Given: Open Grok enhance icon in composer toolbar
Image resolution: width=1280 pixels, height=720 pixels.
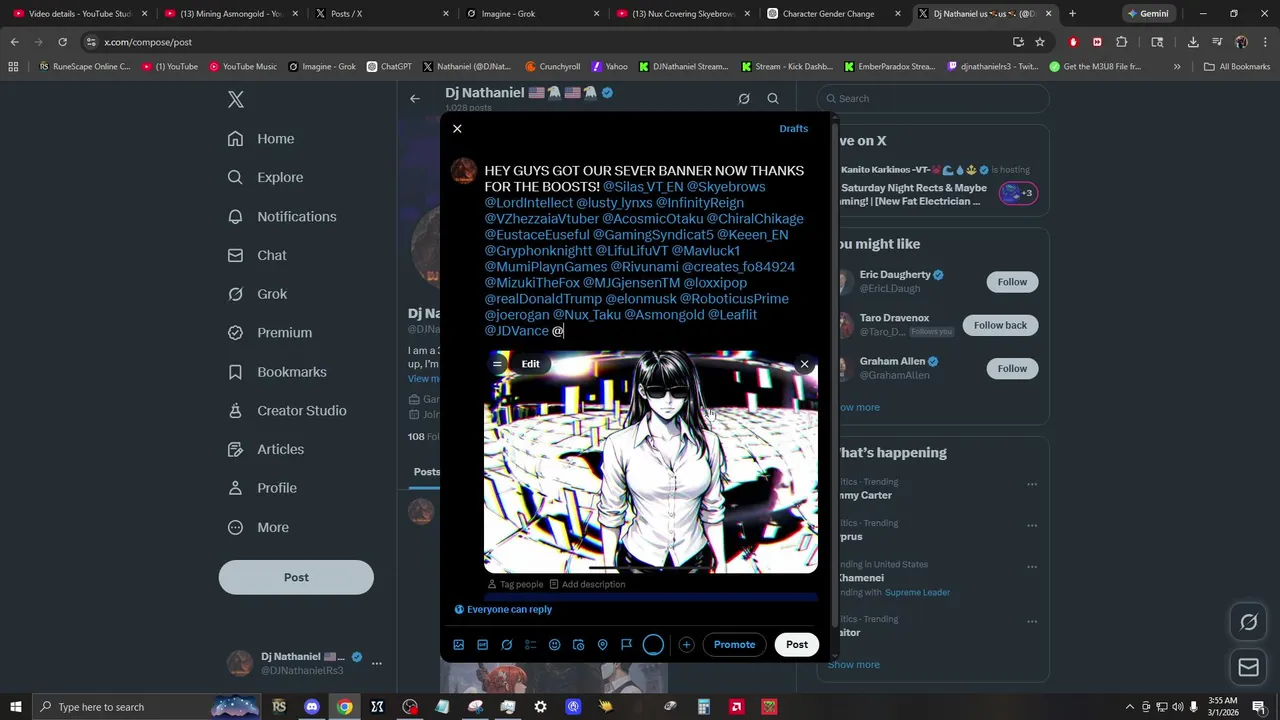Looking at the screenshot, I should coord(507,645).
